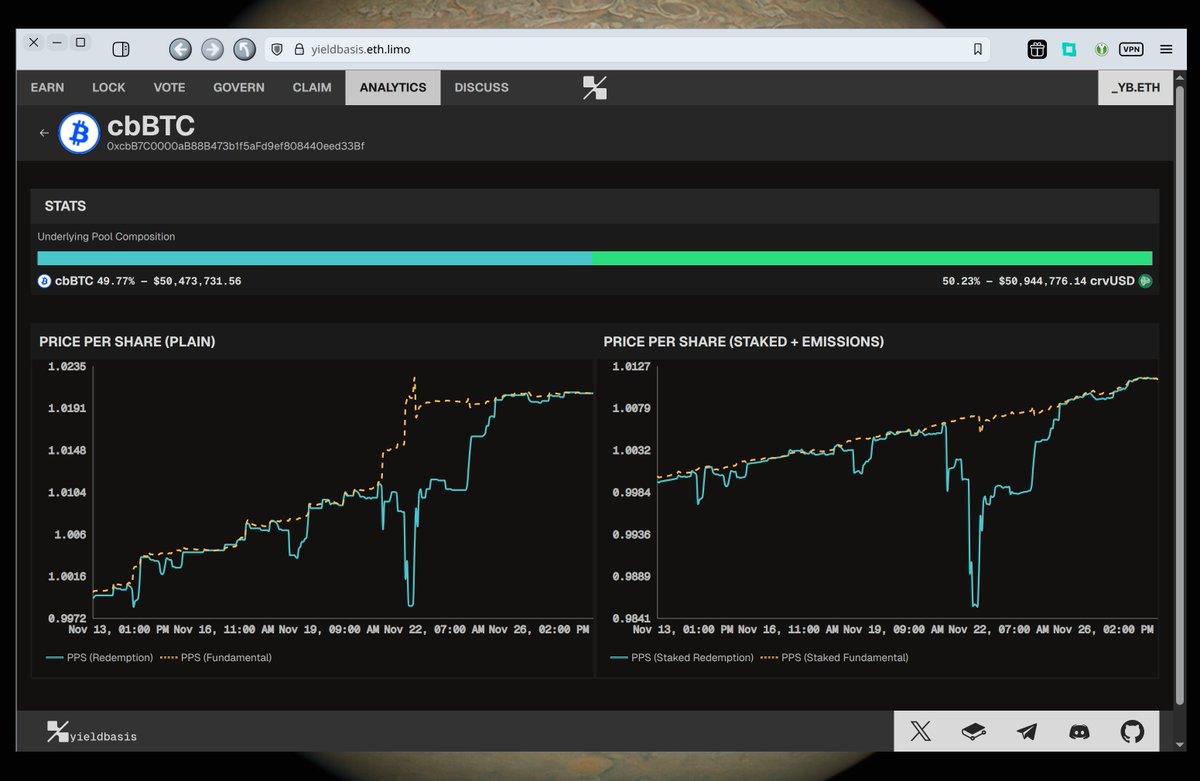Click the small cbBTC icon in pool composition

(x=44, y=281)
